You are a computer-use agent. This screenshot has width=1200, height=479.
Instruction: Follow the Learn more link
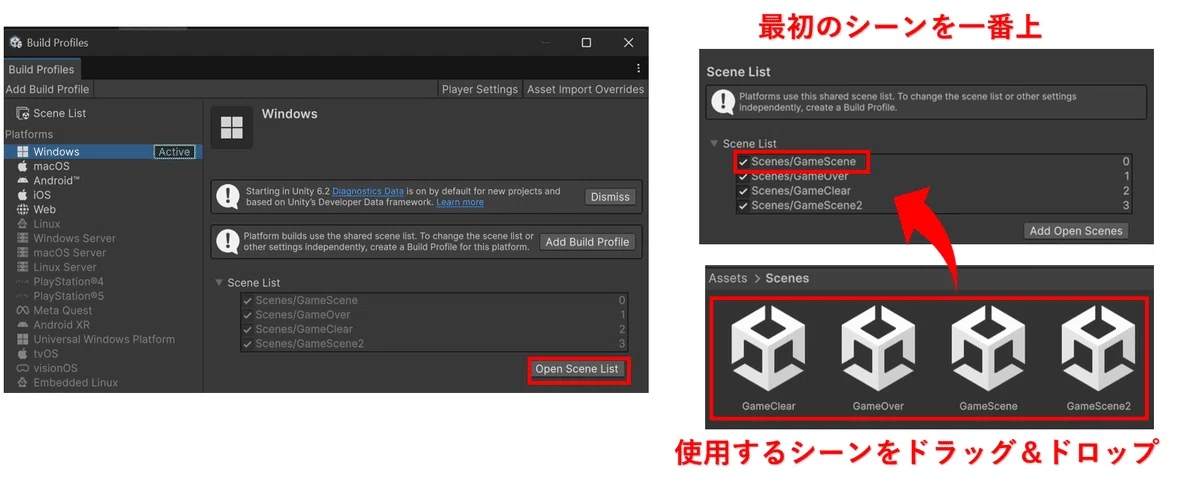460,202
